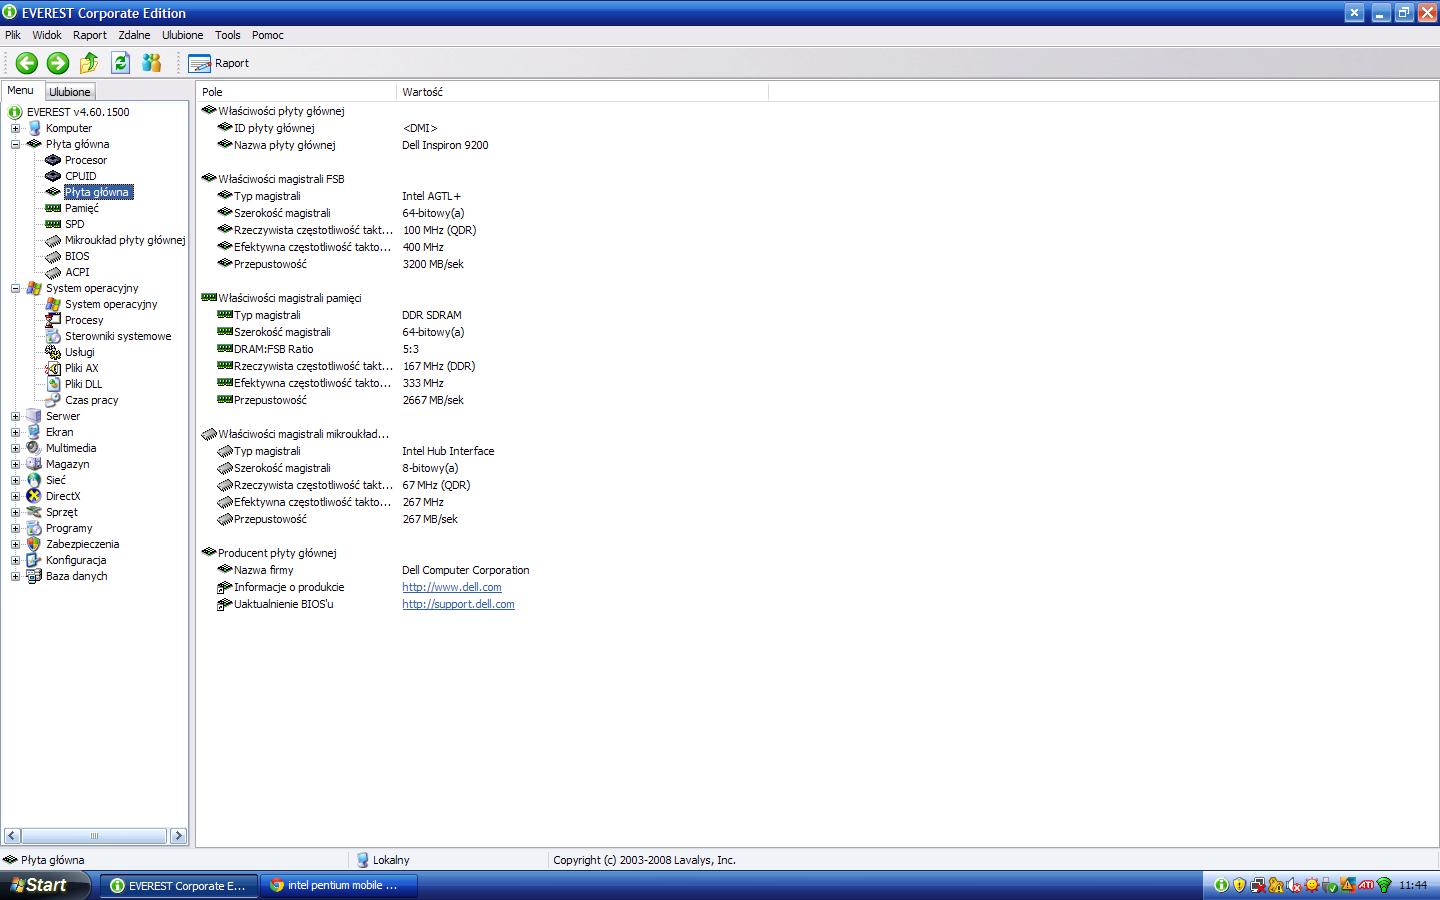
Task: Switch to the Ulubione tab
Action: tap(70, 92)
